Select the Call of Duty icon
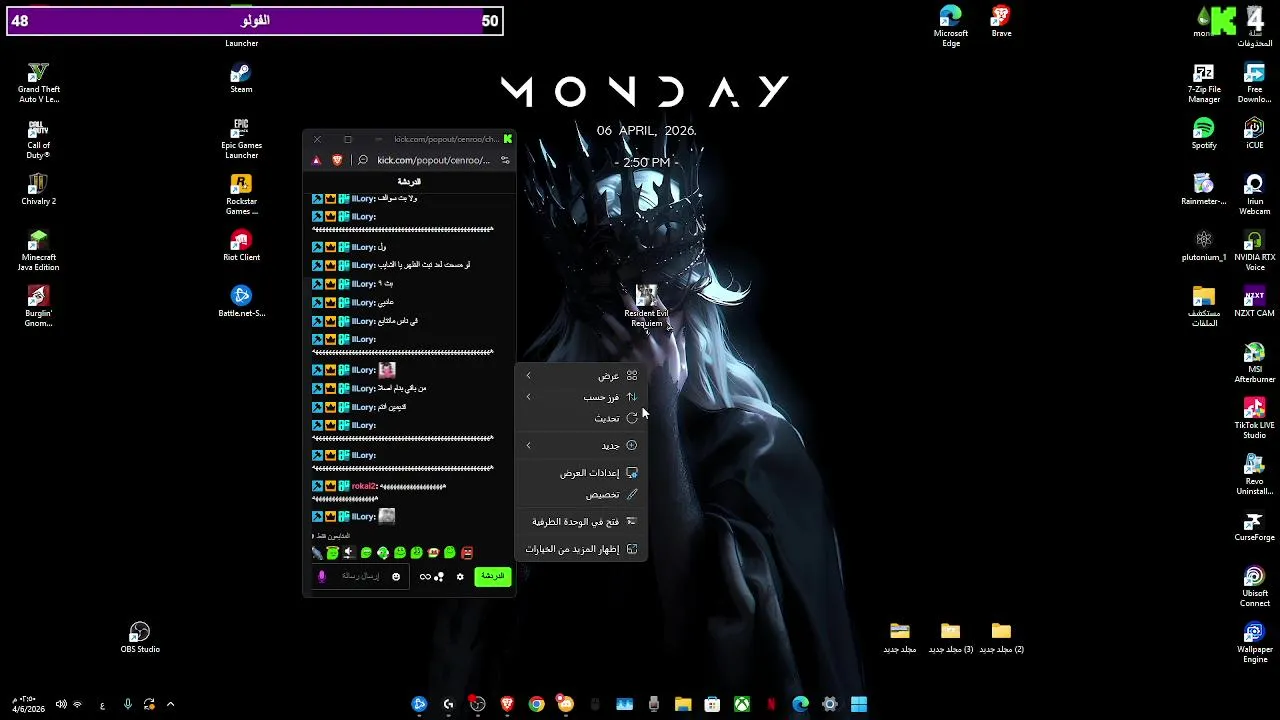 pyautogui.click(x=38, y=139)
